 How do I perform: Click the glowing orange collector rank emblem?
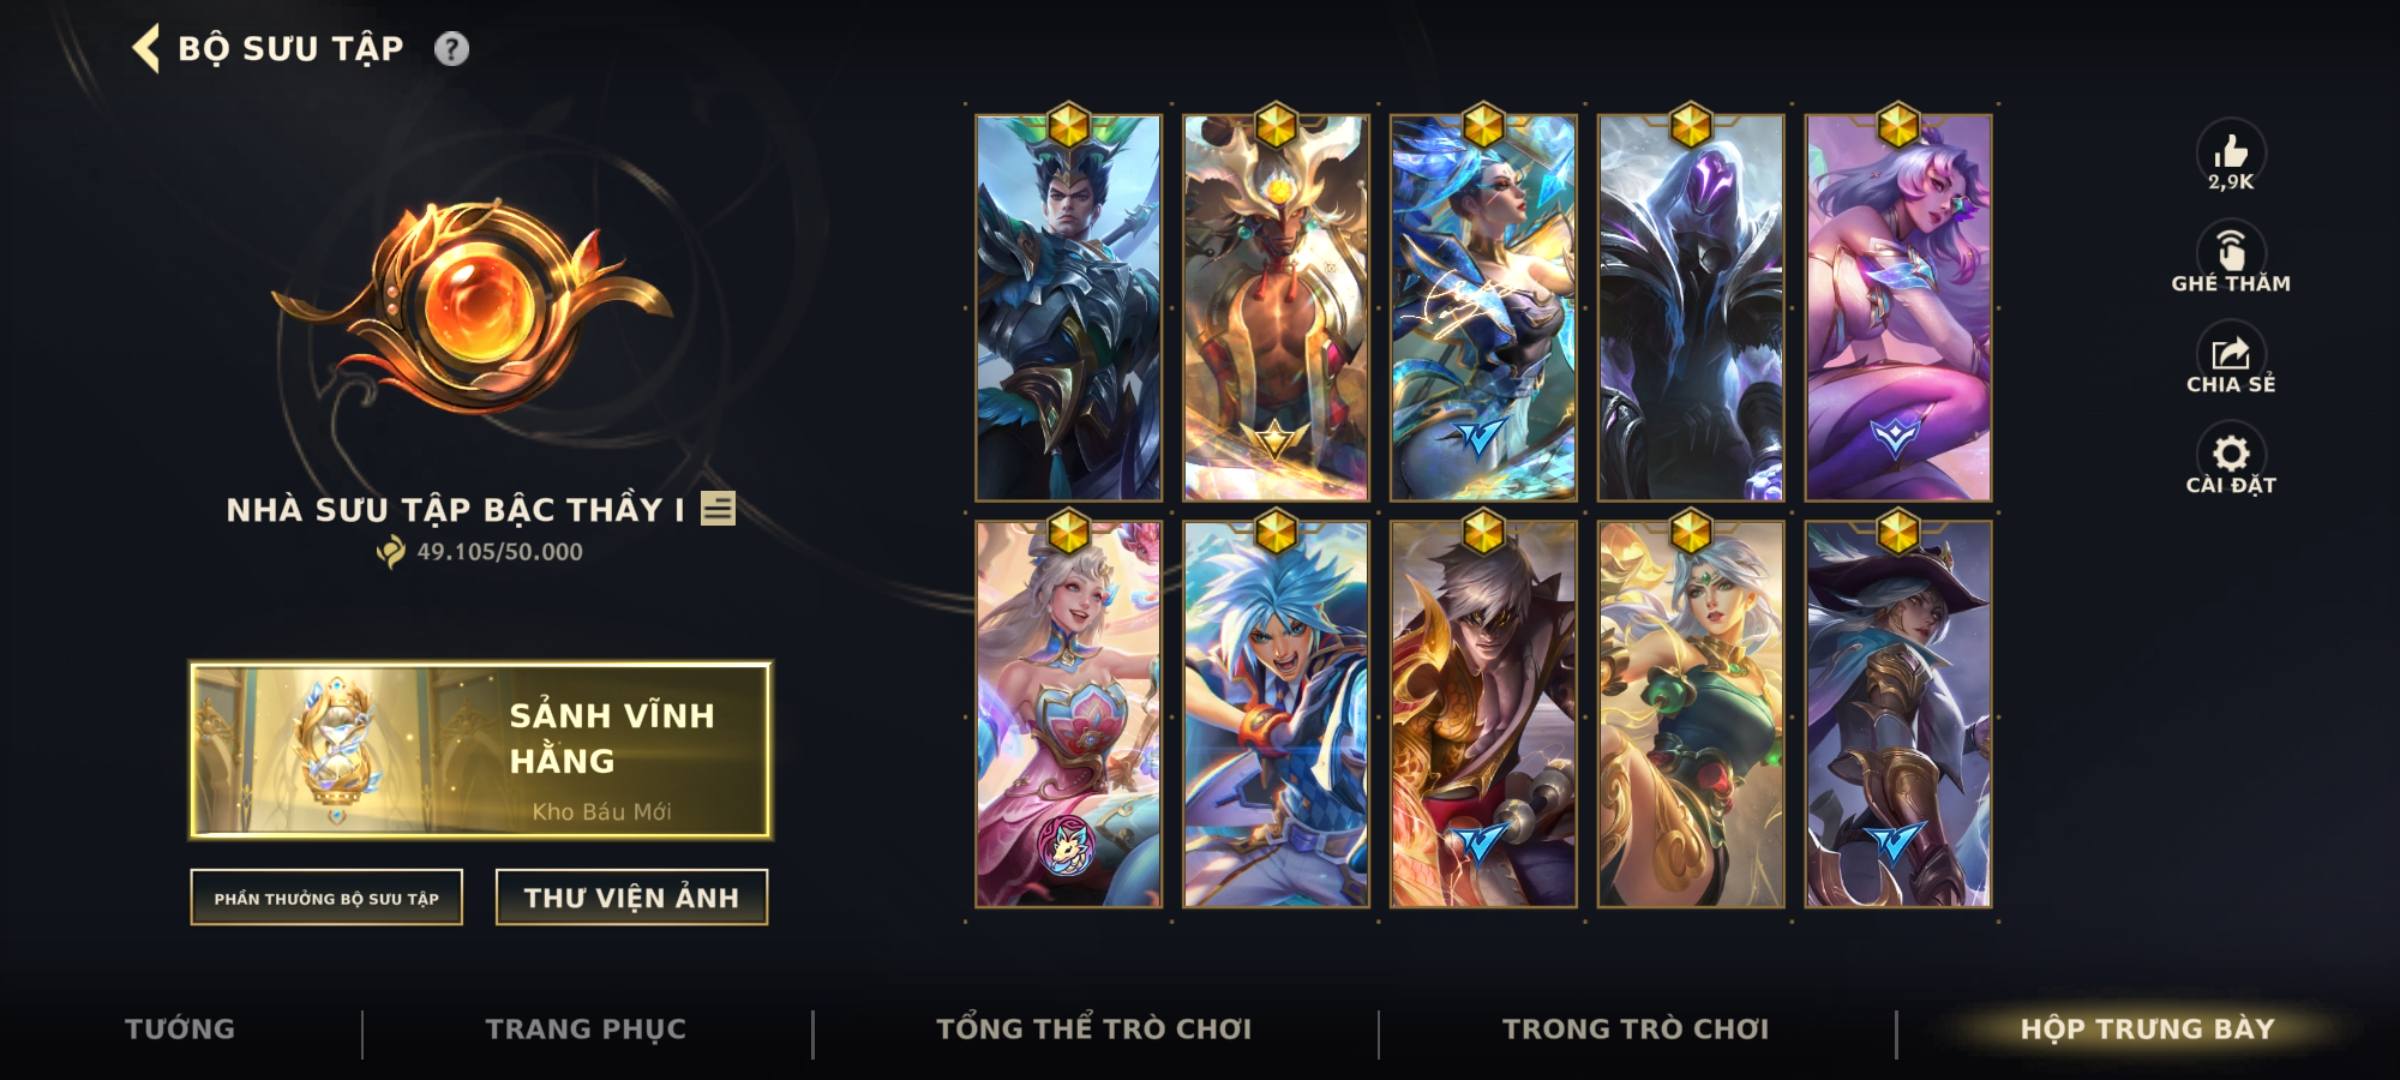pos(472,306)
